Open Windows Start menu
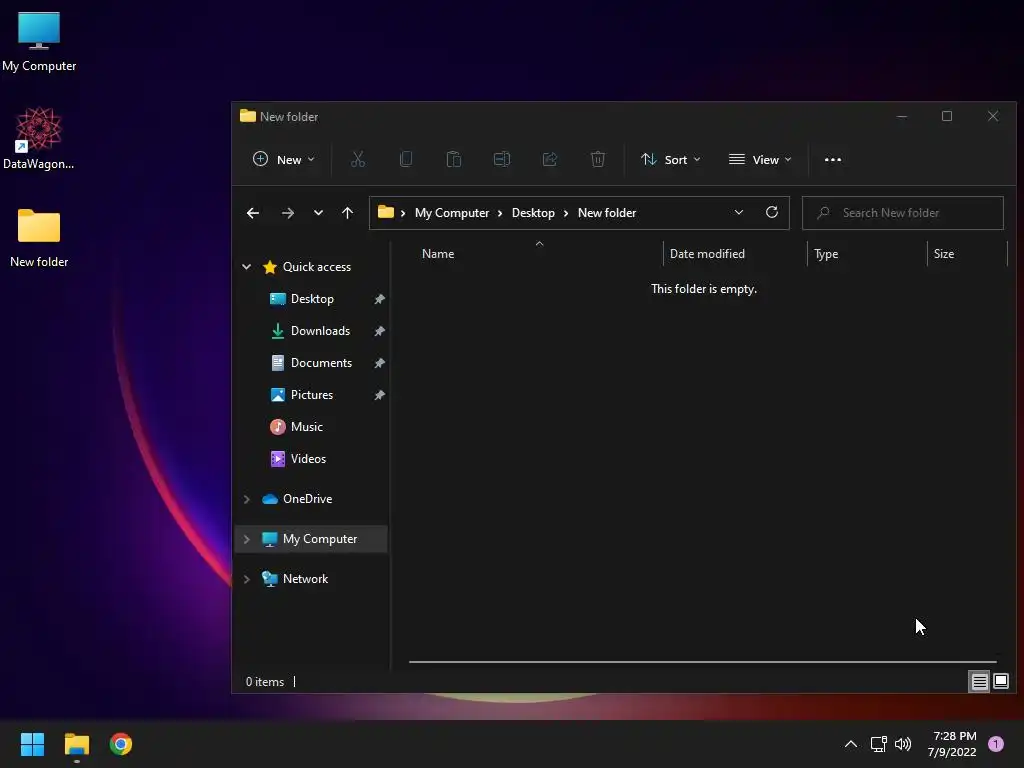Screen dimensions: 1024x768 coord(32,744)
